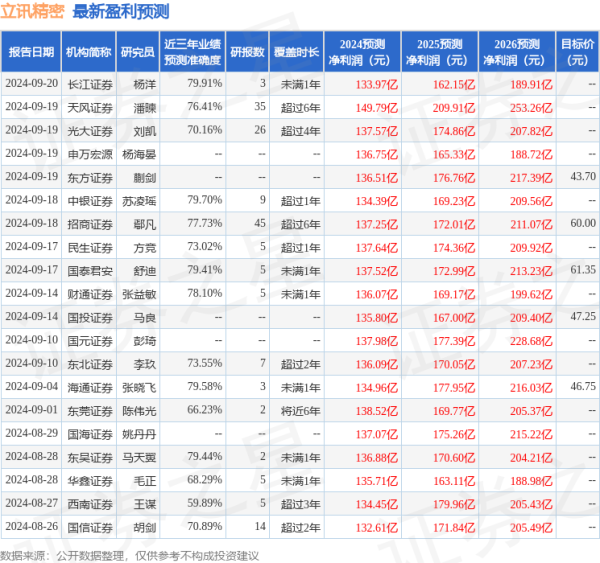Click the 研究员 column header
Viewport: 600px width, 563px height.
coord(137,52)
